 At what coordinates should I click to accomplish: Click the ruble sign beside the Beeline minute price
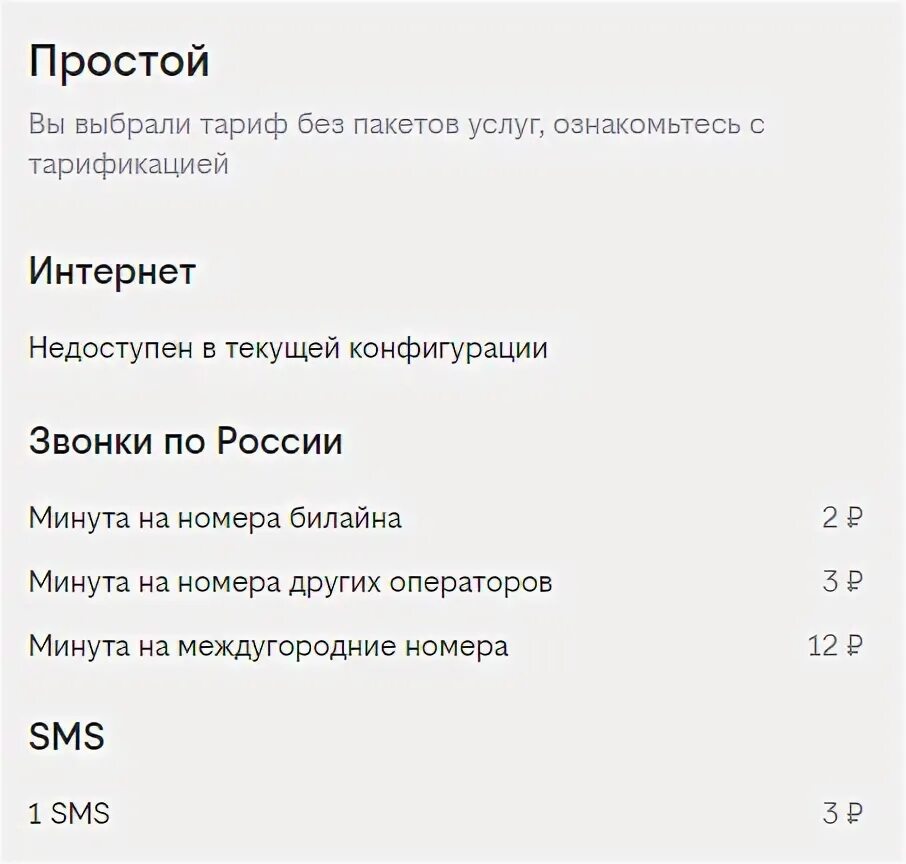click(854, 517)
